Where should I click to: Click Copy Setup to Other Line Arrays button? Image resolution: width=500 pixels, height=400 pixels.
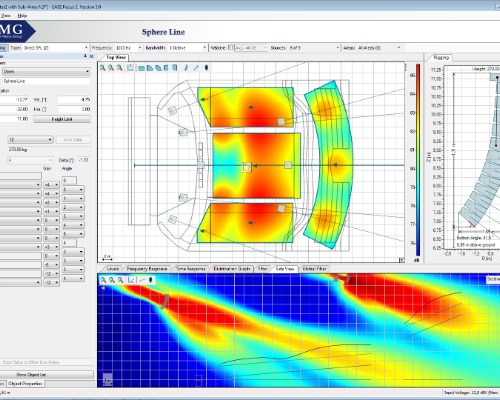46,362
